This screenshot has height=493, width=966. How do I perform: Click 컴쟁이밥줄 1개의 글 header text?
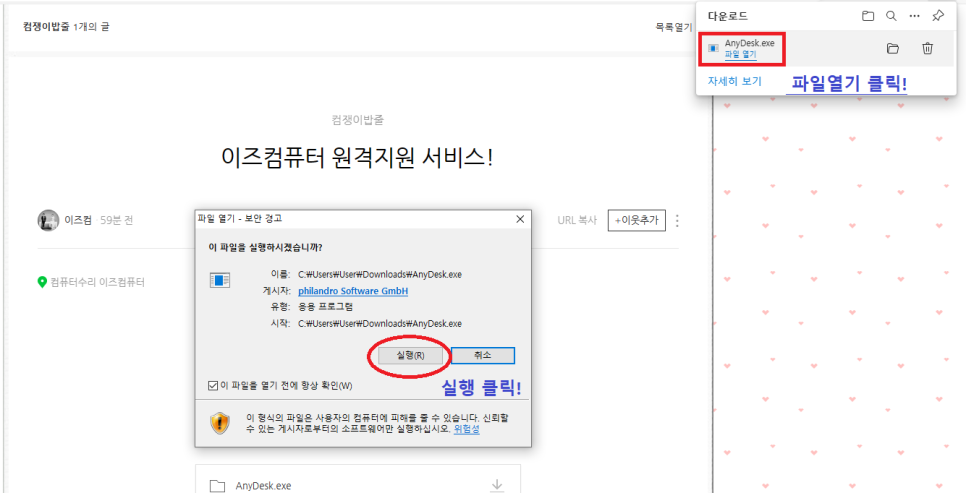pyautogui.click(x=67, y=26)
